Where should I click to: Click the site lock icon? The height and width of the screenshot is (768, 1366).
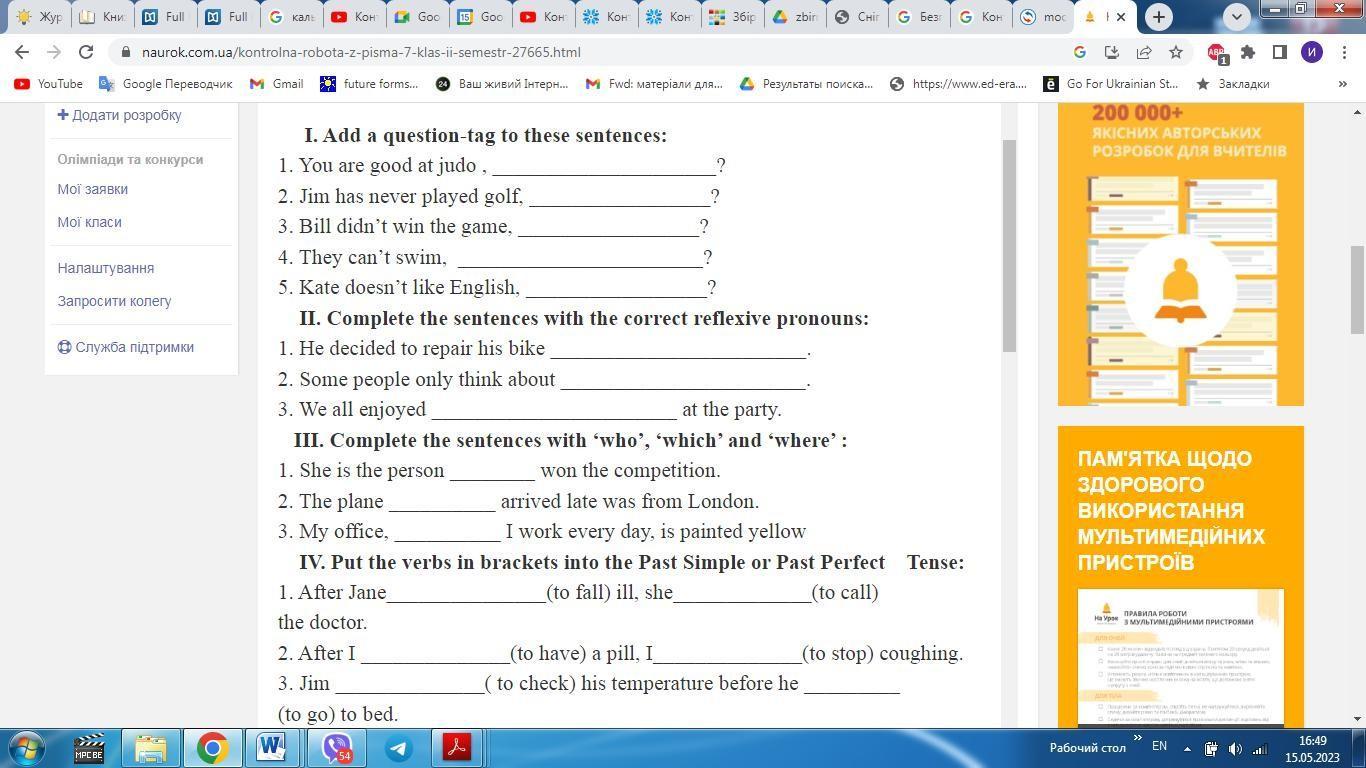click(125, 52)
